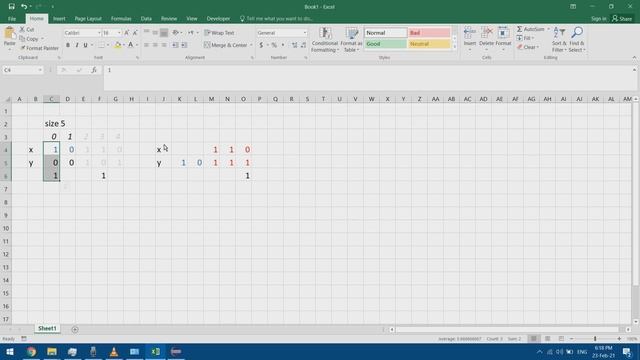This screenshot has width=640, height=360.
Task: Apply the Bad cell style
Action: [x=429, y=33]
